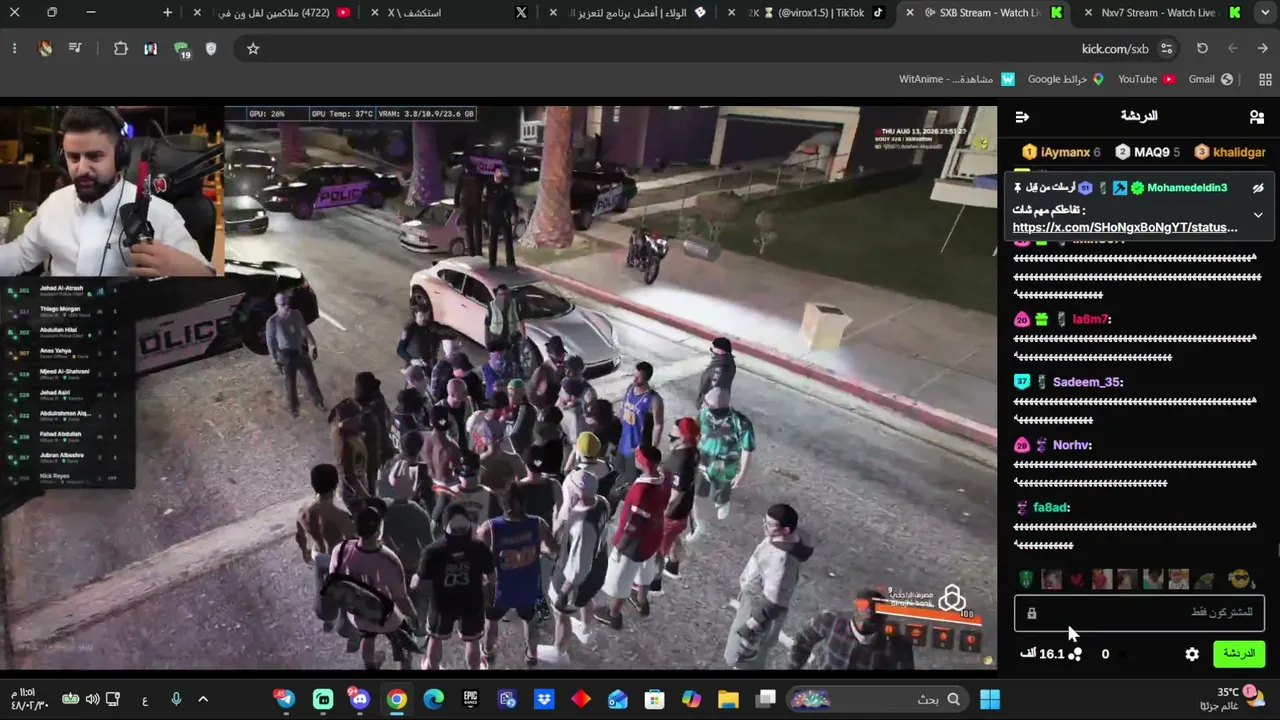Close the TikTok tab
This screenshot has height=720, width=1280.
[x=733, y=13]
